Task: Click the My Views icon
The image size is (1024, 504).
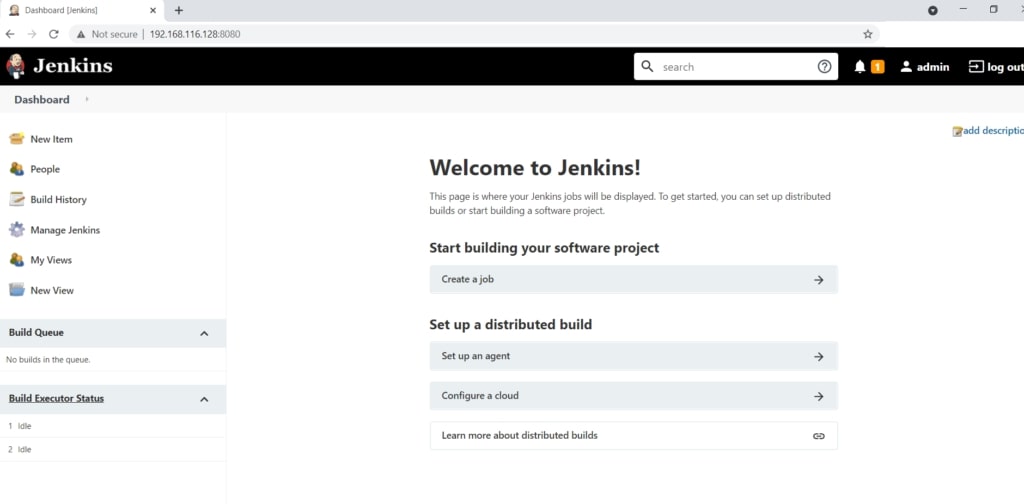Action: pos(17,260)
